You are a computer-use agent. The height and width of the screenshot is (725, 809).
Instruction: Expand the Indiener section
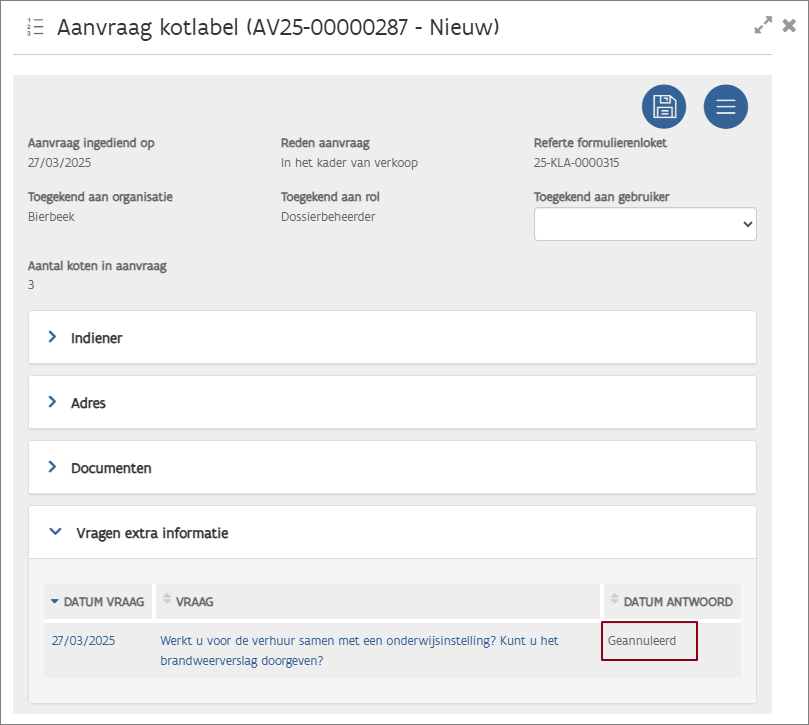point(53,338)
